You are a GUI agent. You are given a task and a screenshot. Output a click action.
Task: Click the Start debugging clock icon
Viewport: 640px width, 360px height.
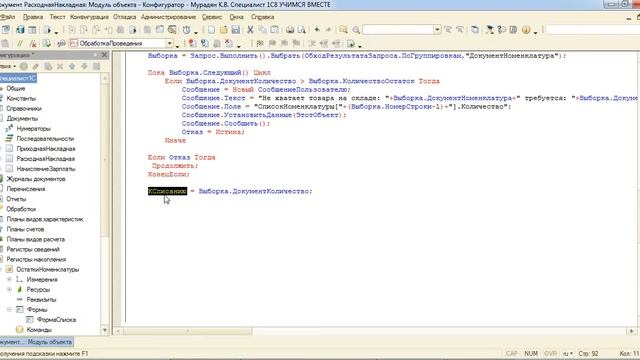187,30
